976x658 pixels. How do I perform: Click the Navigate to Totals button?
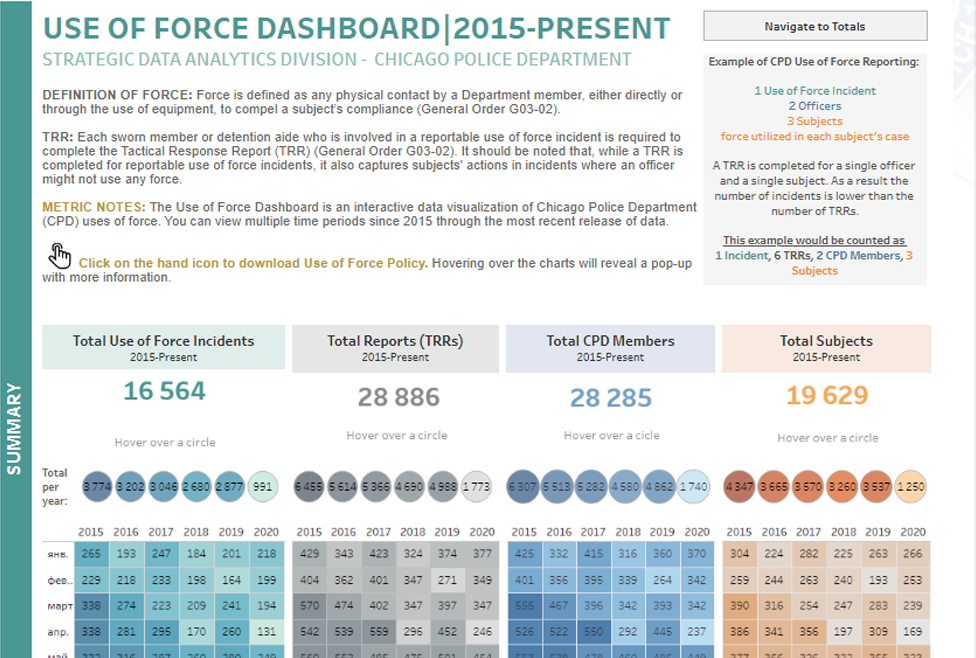coord(815,26)
